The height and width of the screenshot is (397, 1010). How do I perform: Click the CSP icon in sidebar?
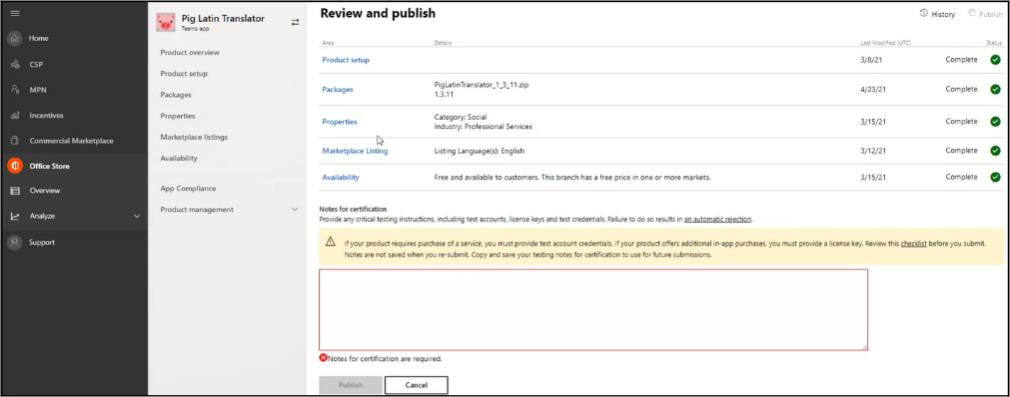(x=15, y=64)
